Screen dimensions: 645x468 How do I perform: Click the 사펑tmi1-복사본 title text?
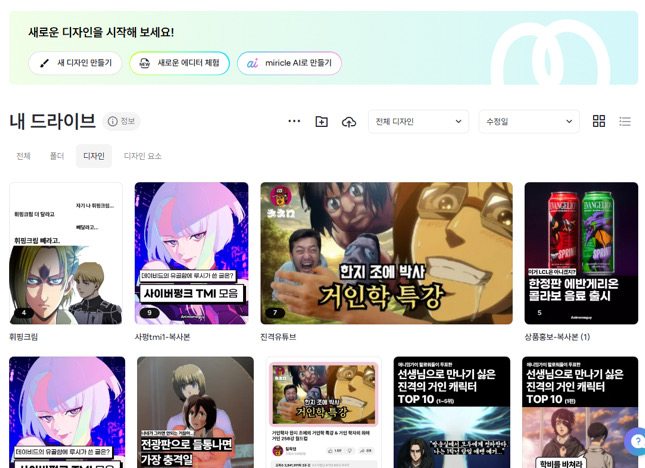point(162,337)
